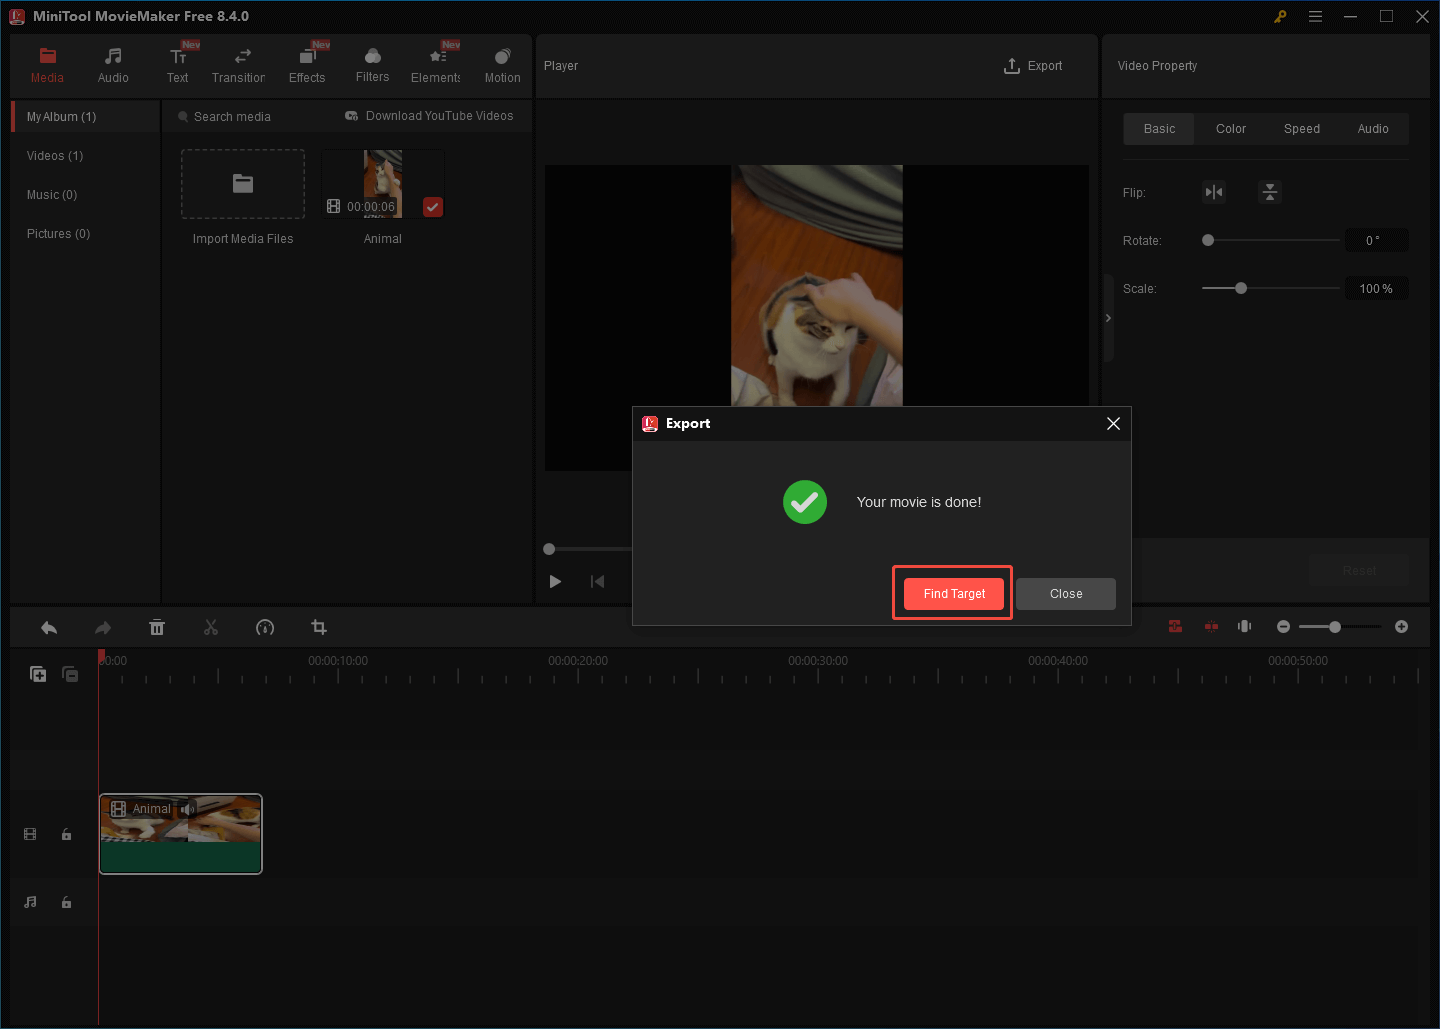Screen dimensions: 1440x1029
Task: Open the Transition panel
Action: (238, 63)
